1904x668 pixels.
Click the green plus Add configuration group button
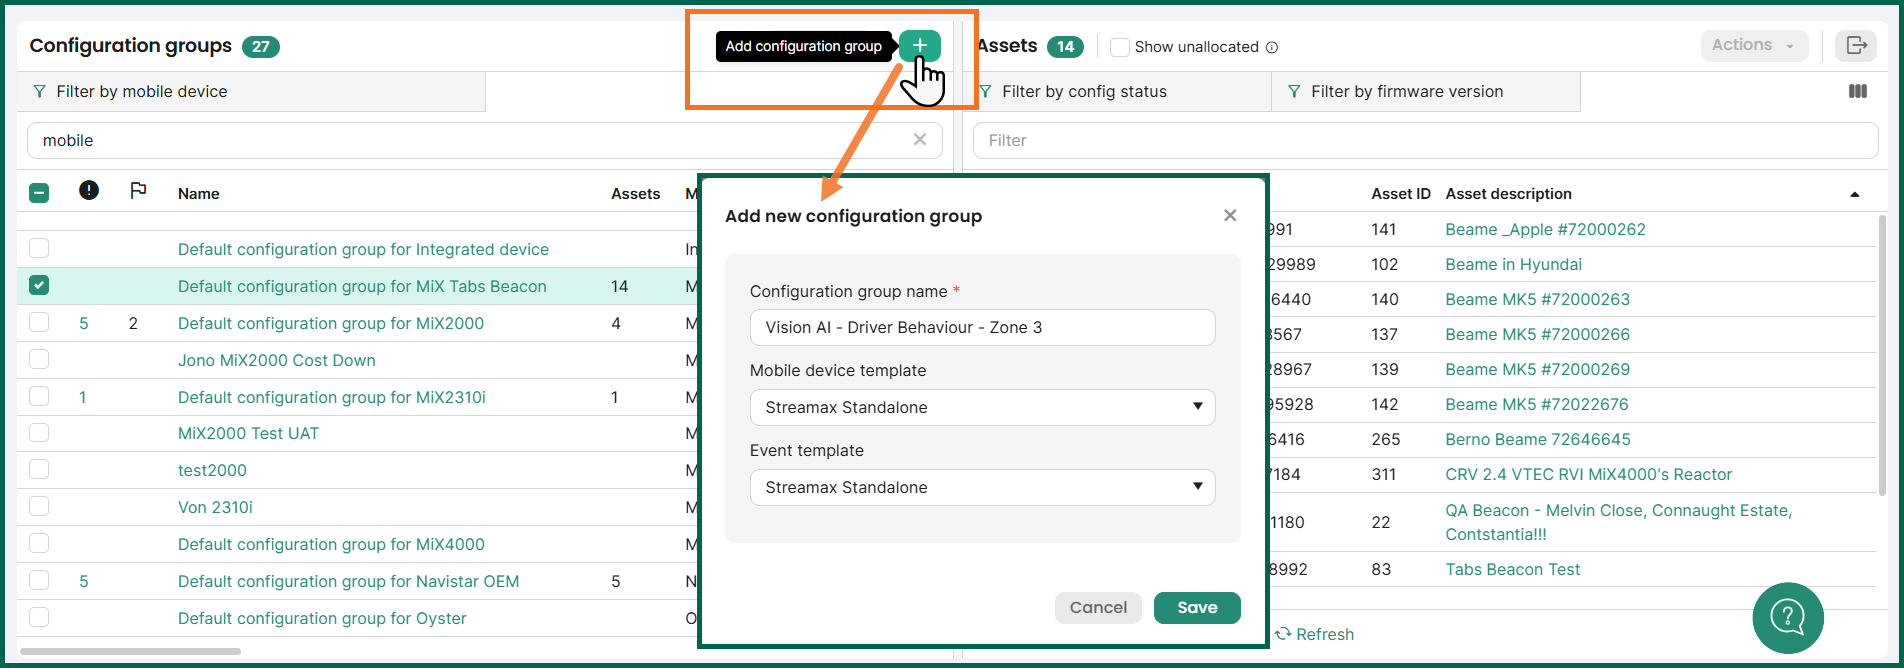coord(919,45)
